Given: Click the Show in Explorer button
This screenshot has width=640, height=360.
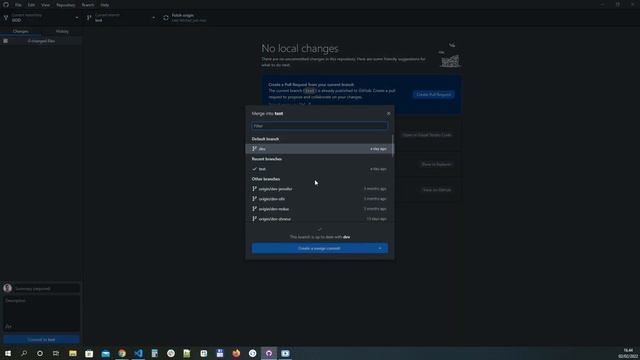Looking at the screenshot, I should point(436,164).
